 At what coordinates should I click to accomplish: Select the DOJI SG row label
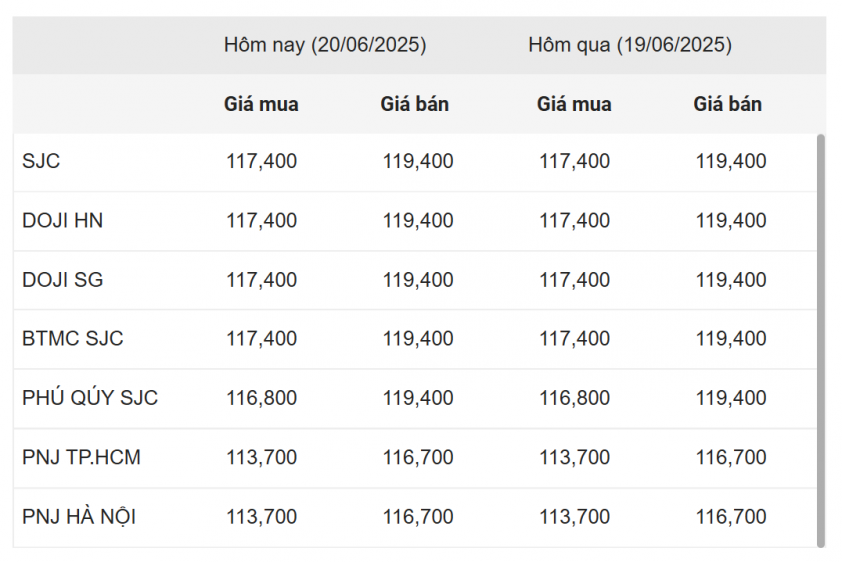[x=62, y=280]
